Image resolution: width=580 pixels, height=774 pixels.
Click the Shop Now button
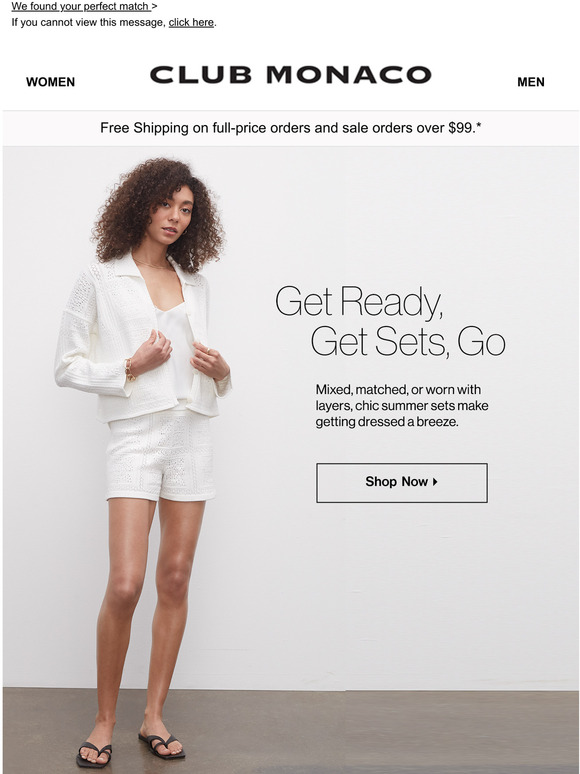click(402, 483)
